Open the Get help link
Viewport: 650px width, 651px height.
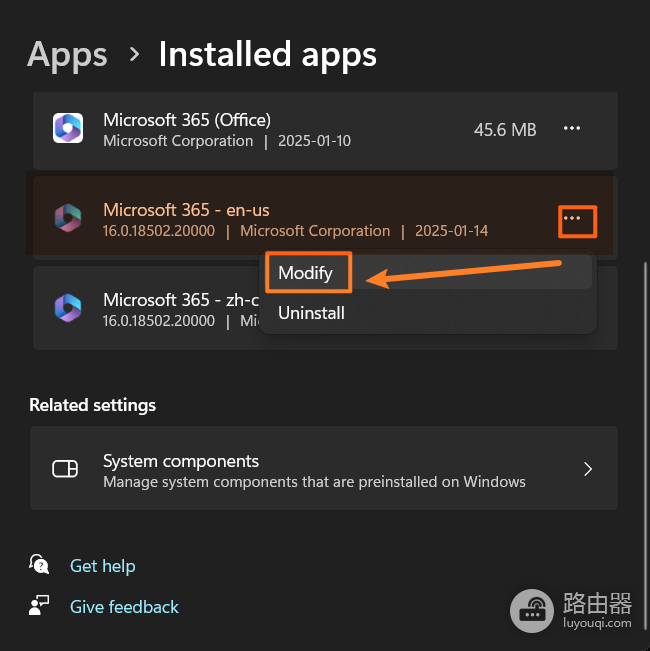(103, 566)
